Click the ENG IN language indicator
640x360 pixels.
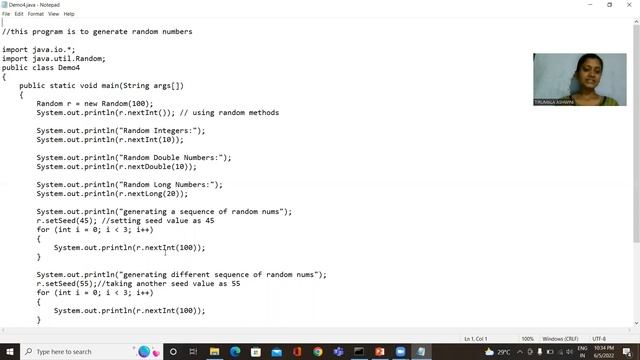582,351
